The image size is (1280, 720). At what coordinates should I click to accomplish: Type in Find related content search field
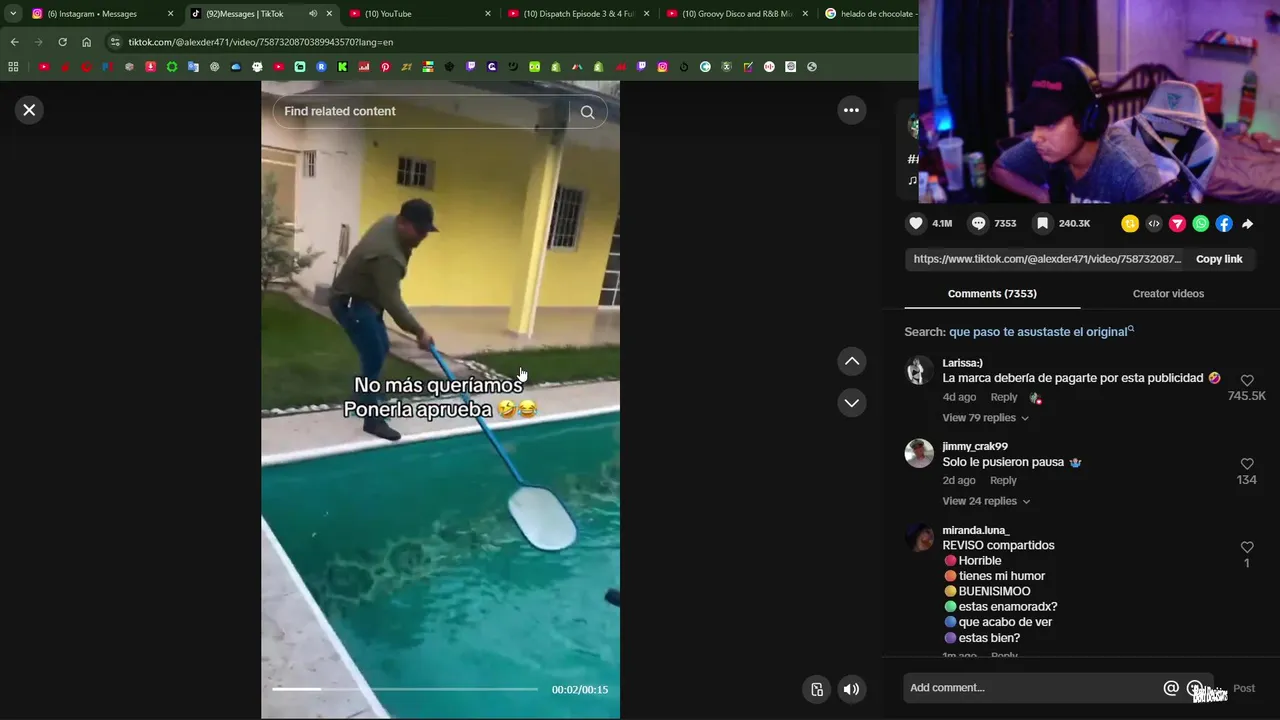point(420,112)
